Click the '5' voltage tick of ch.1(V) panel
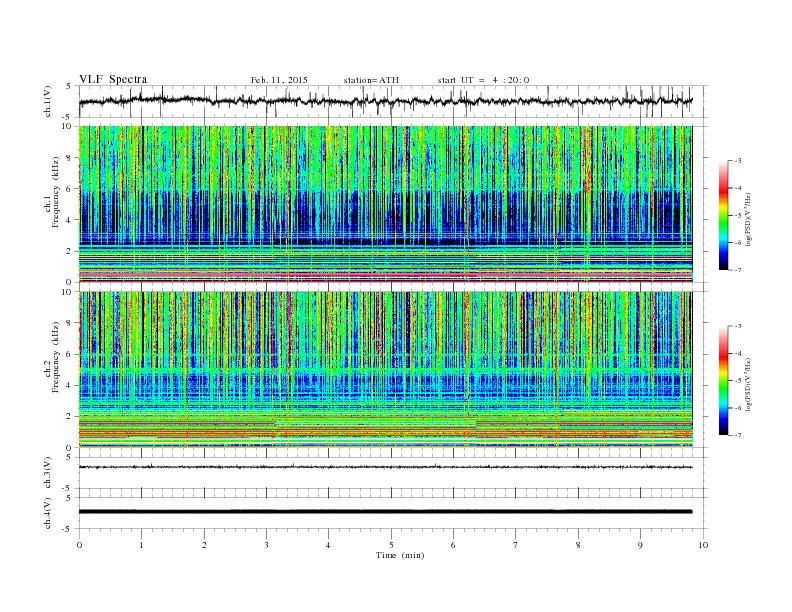The width and height of the screenshot is (792, 612). coord(69,86)
